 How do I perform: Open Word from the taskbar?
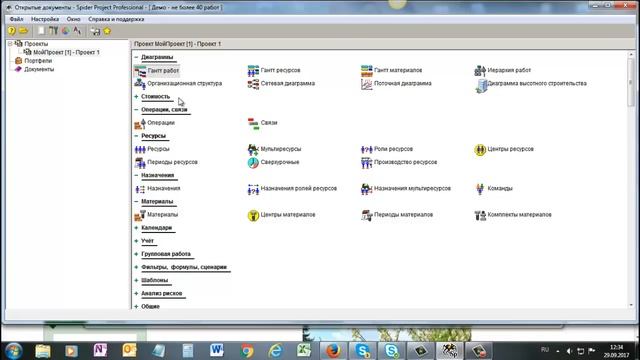[217, 351]
